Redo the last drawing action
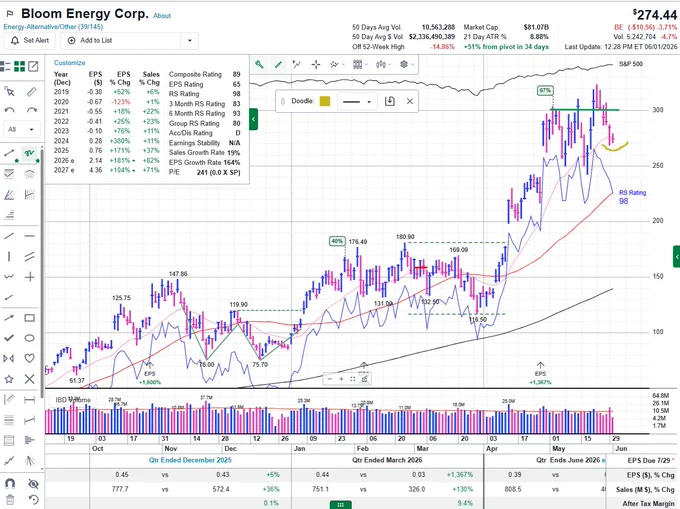The image size is (680, 509). coord(31,110)
